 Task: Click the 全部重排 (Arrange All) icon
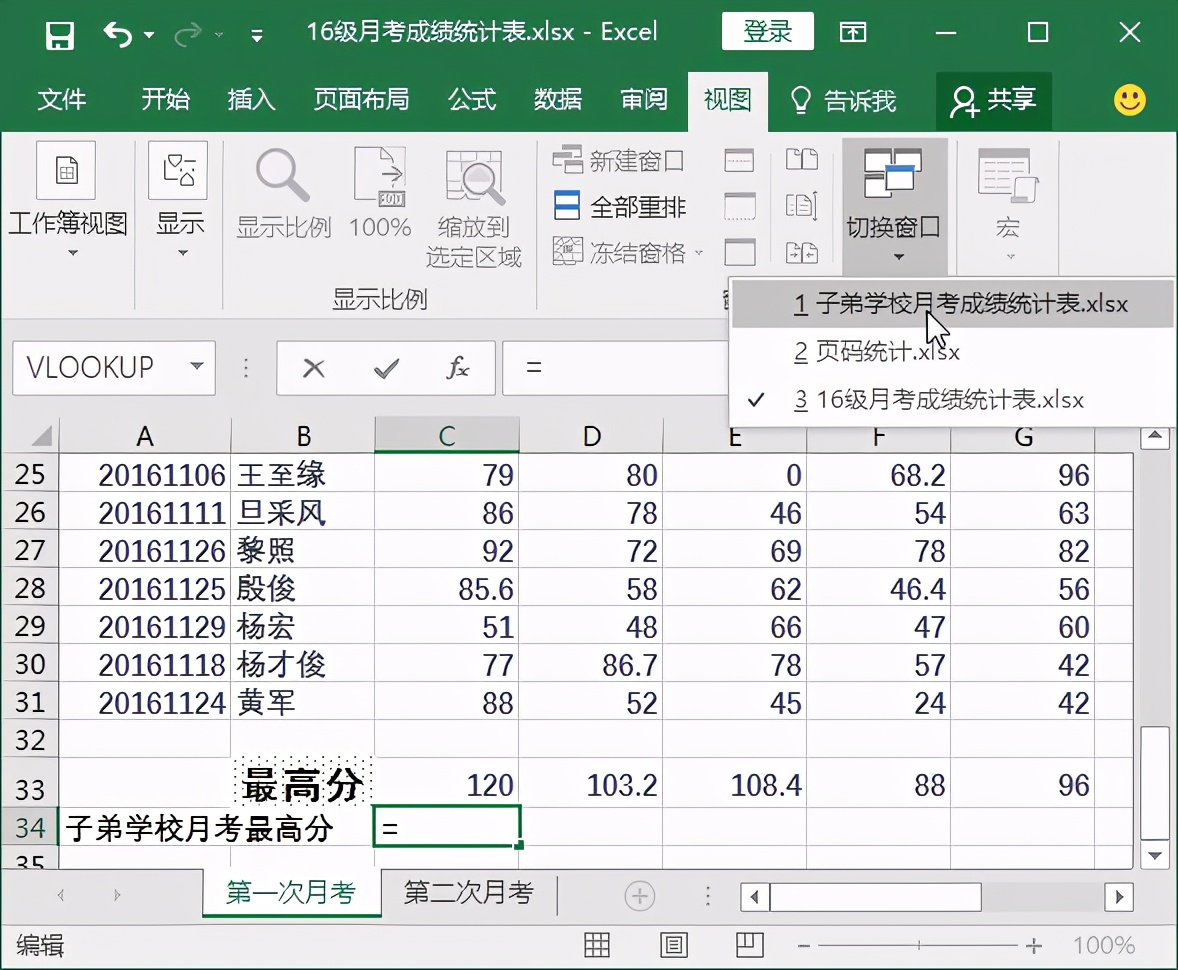pos(567,207)
